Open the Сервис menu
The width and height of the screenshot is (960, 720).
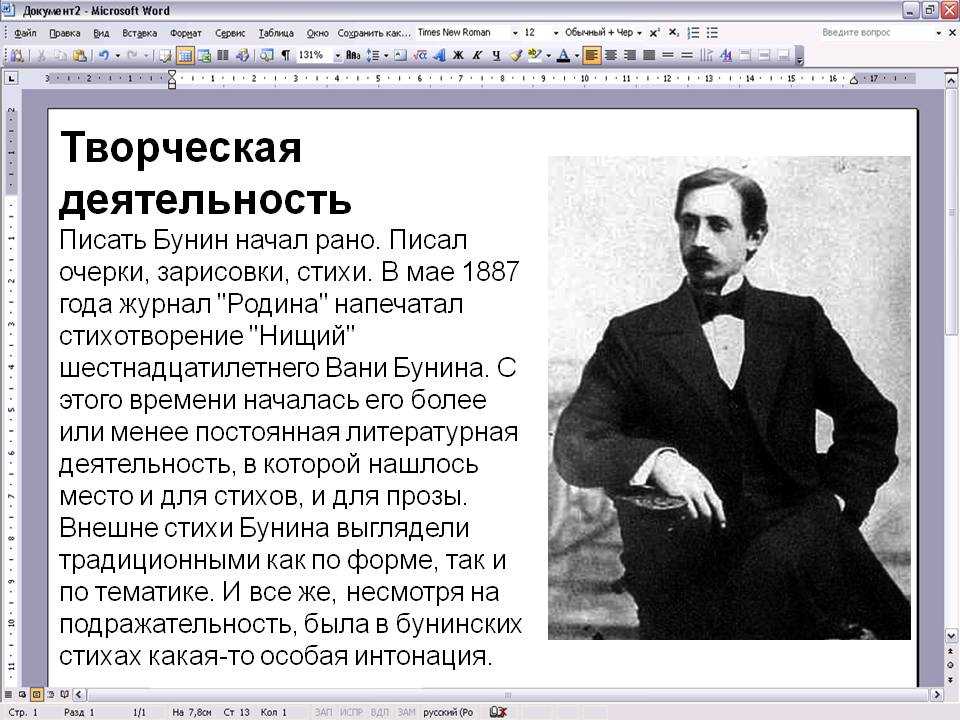(x=230, y=33)
